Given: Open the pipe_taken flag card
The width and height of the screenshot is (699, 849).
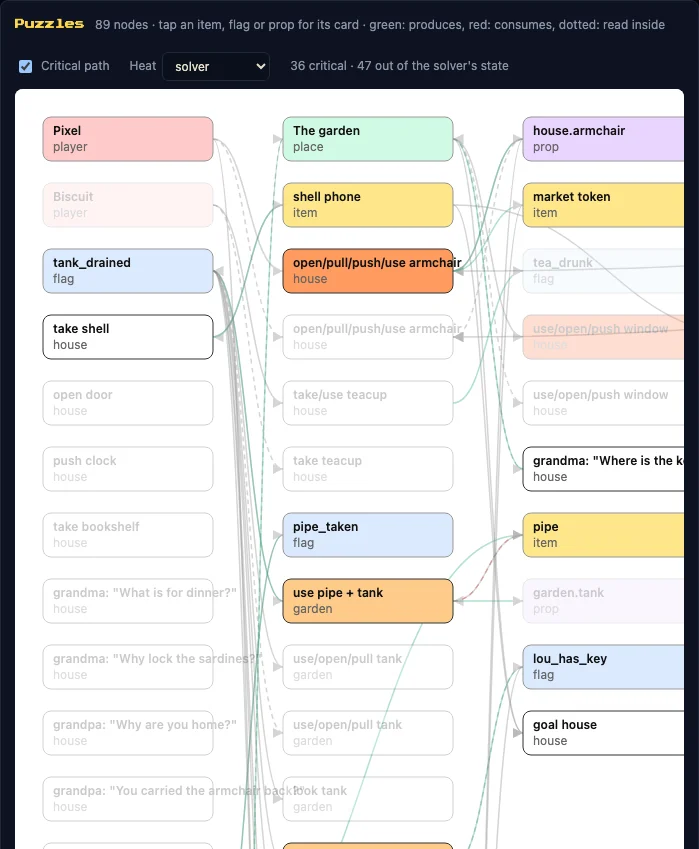Looking at the screenshot, I should pos(368,535).
